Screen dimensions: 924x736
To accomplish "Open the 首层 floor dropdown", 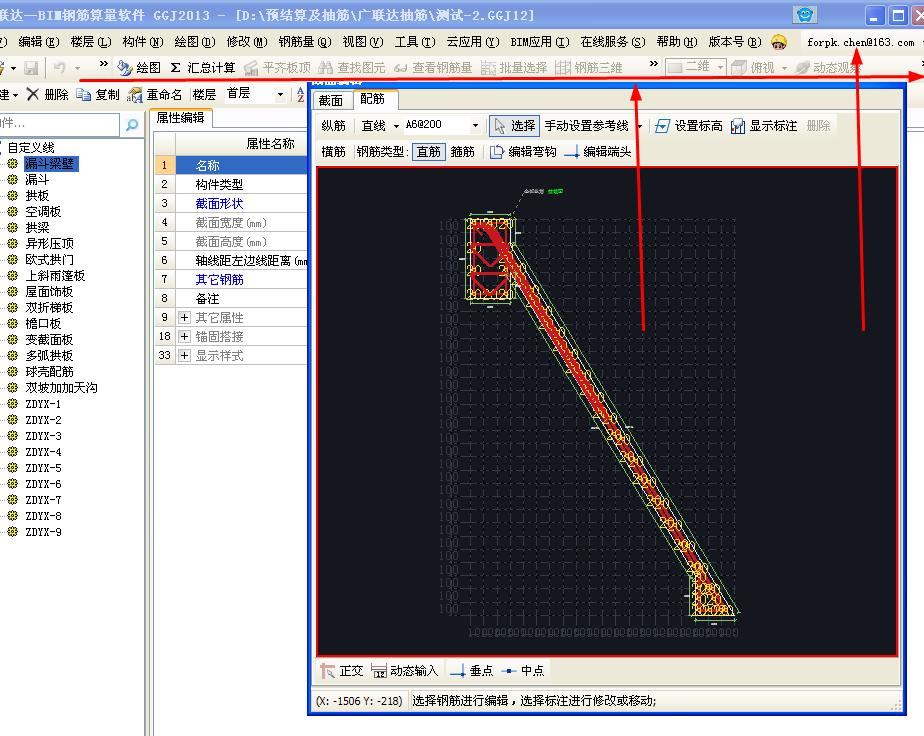I will tap(280, 94).
